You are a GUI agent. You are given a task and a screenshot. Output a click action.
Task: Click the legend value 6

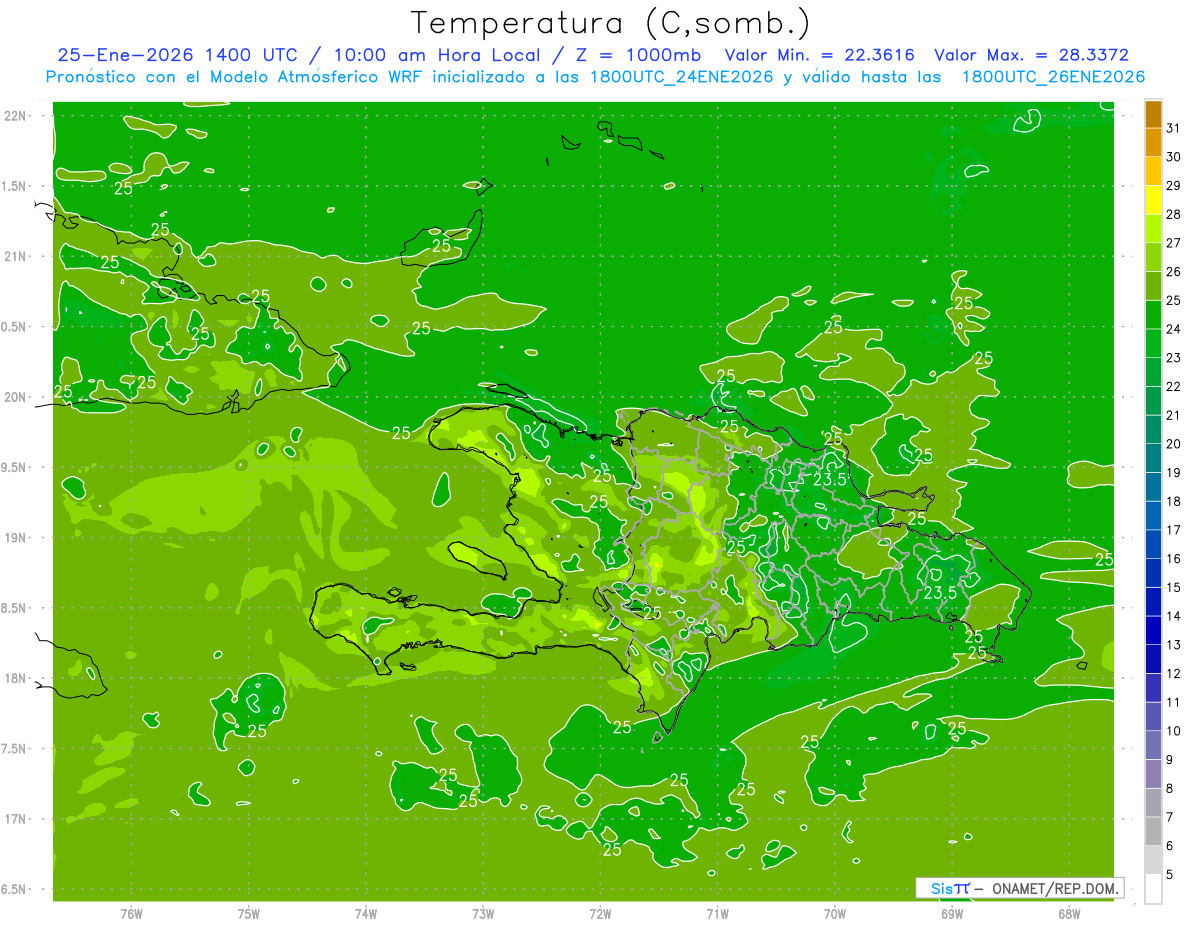(x=1169, y=846)
